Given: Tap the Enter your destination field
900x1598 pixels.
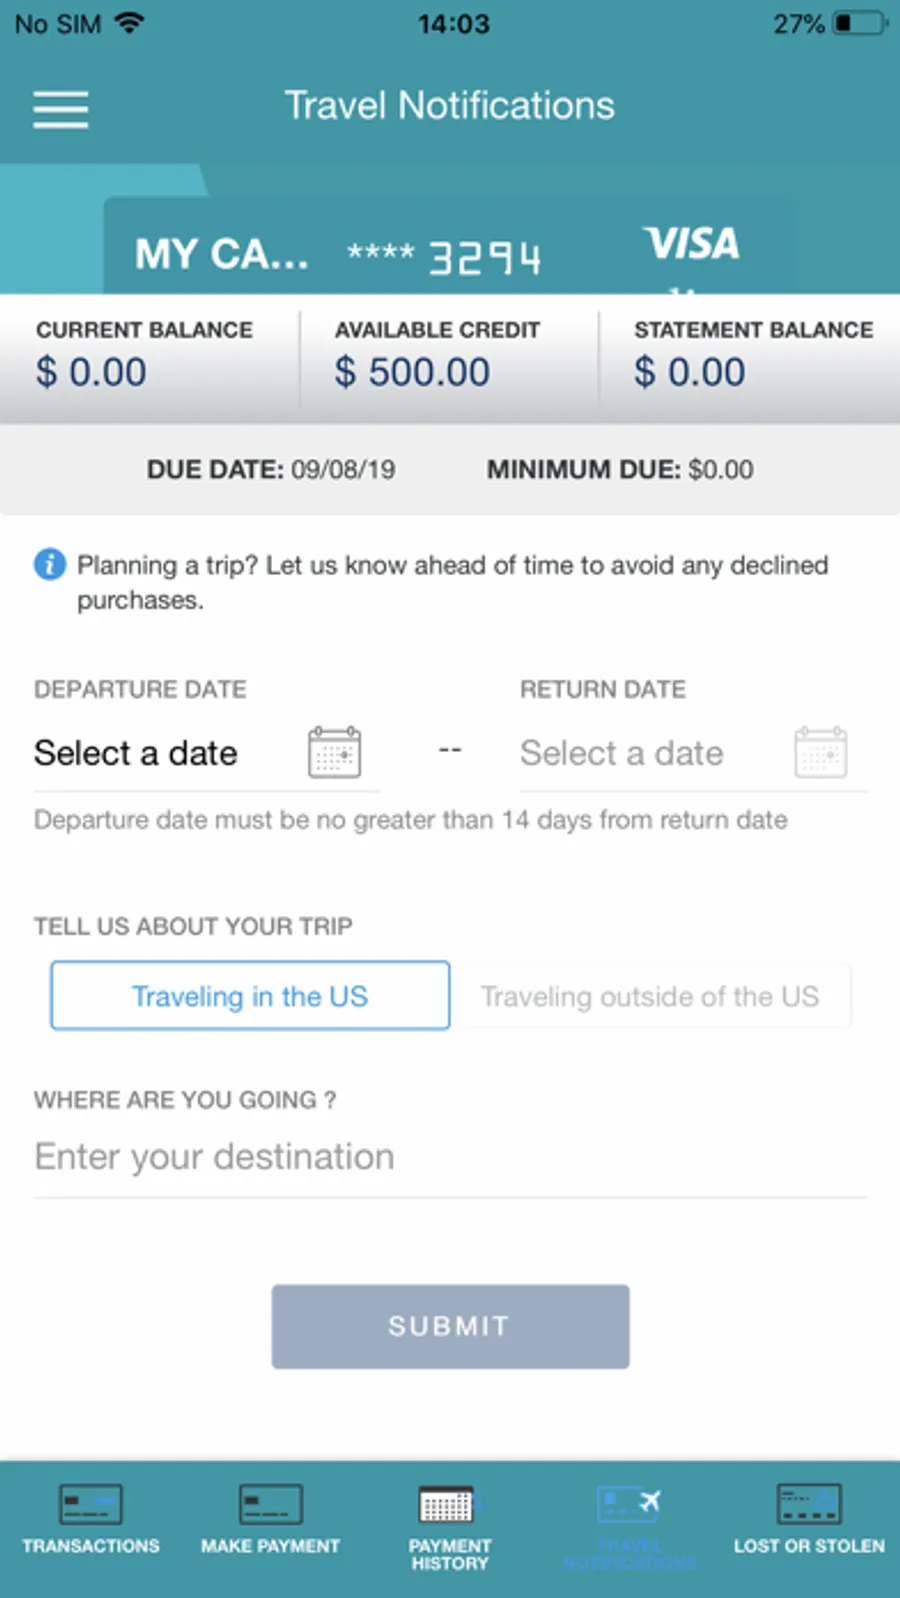Looking at the screenshot, I should (450, 1157).
